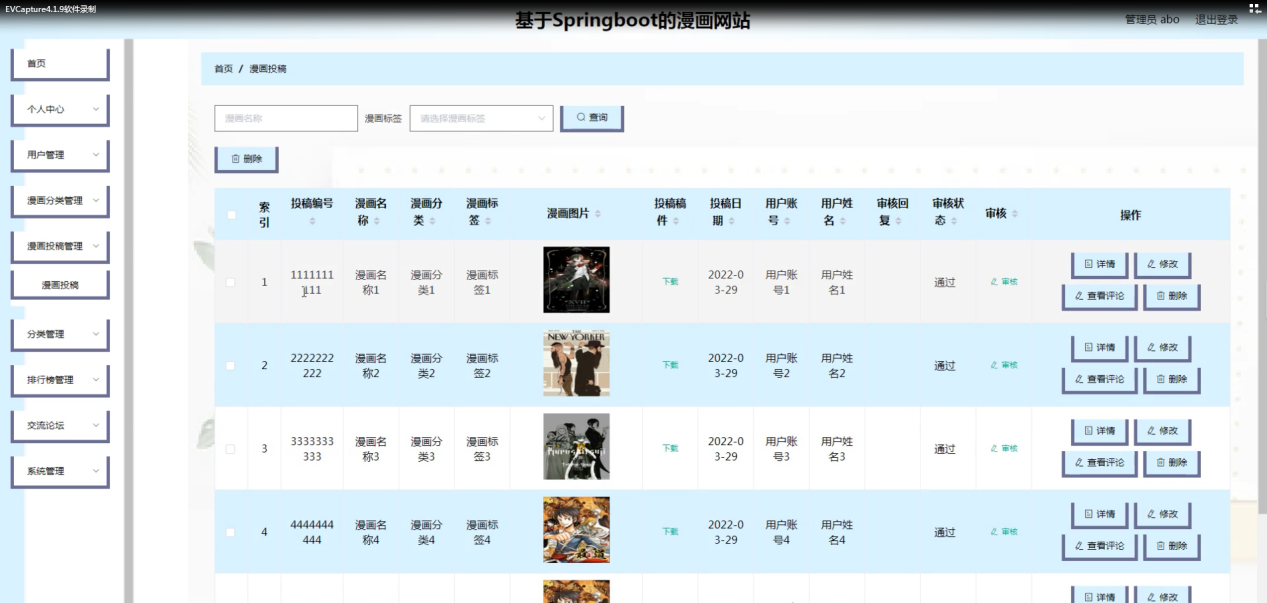Sort by the 投稿日期 column sort icon

click(x=733, y=223)
